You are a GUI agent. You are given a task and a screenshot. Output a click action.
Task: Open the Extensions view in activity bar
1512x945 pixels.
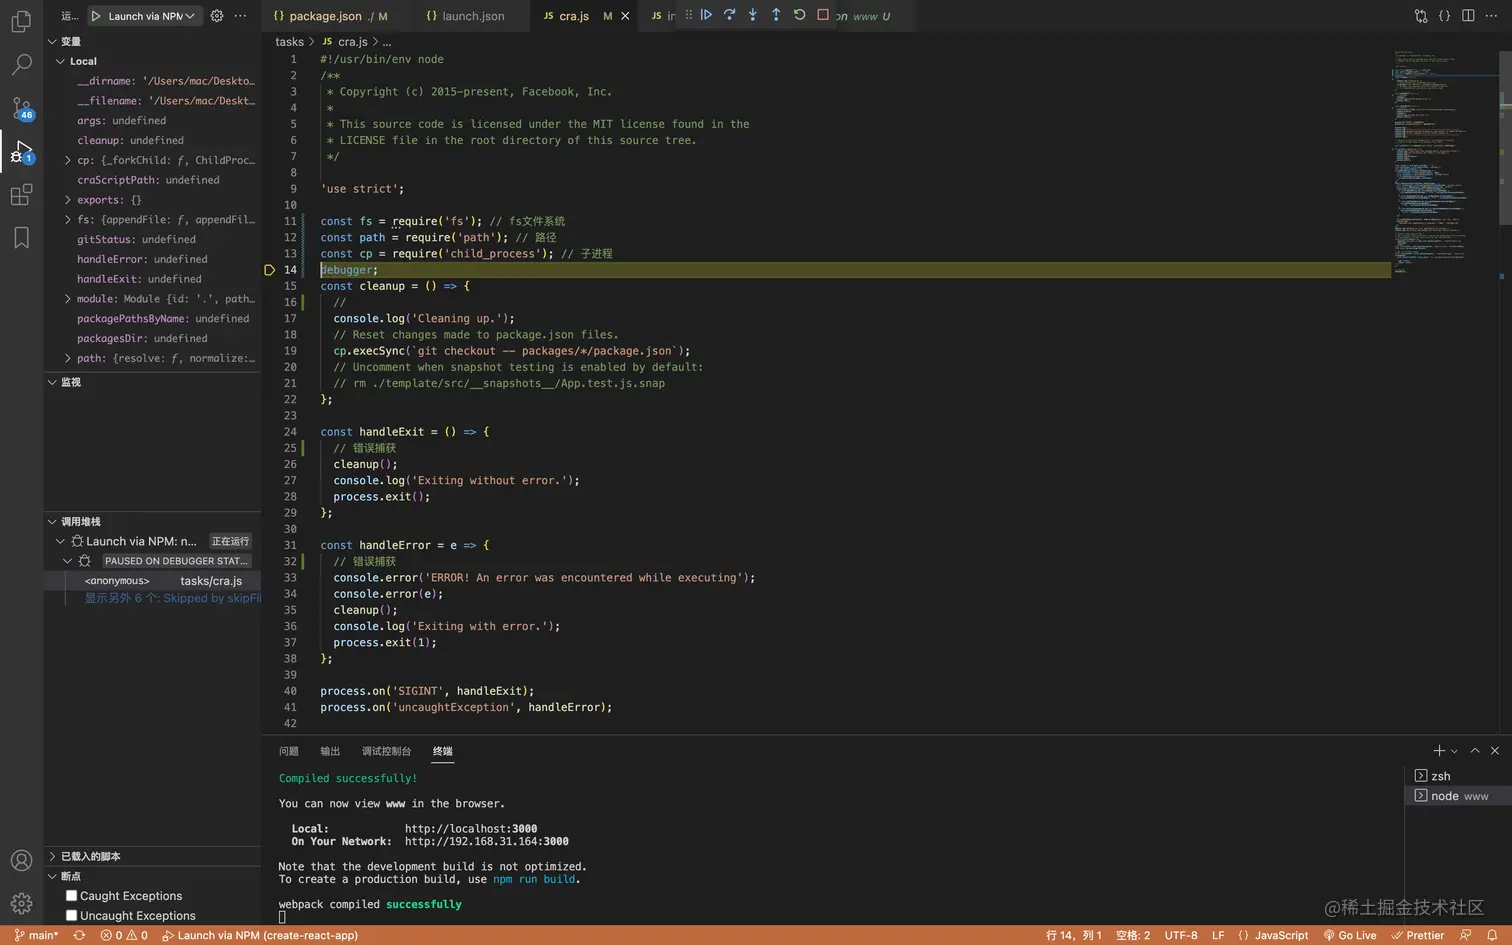(x=21, y=195)
